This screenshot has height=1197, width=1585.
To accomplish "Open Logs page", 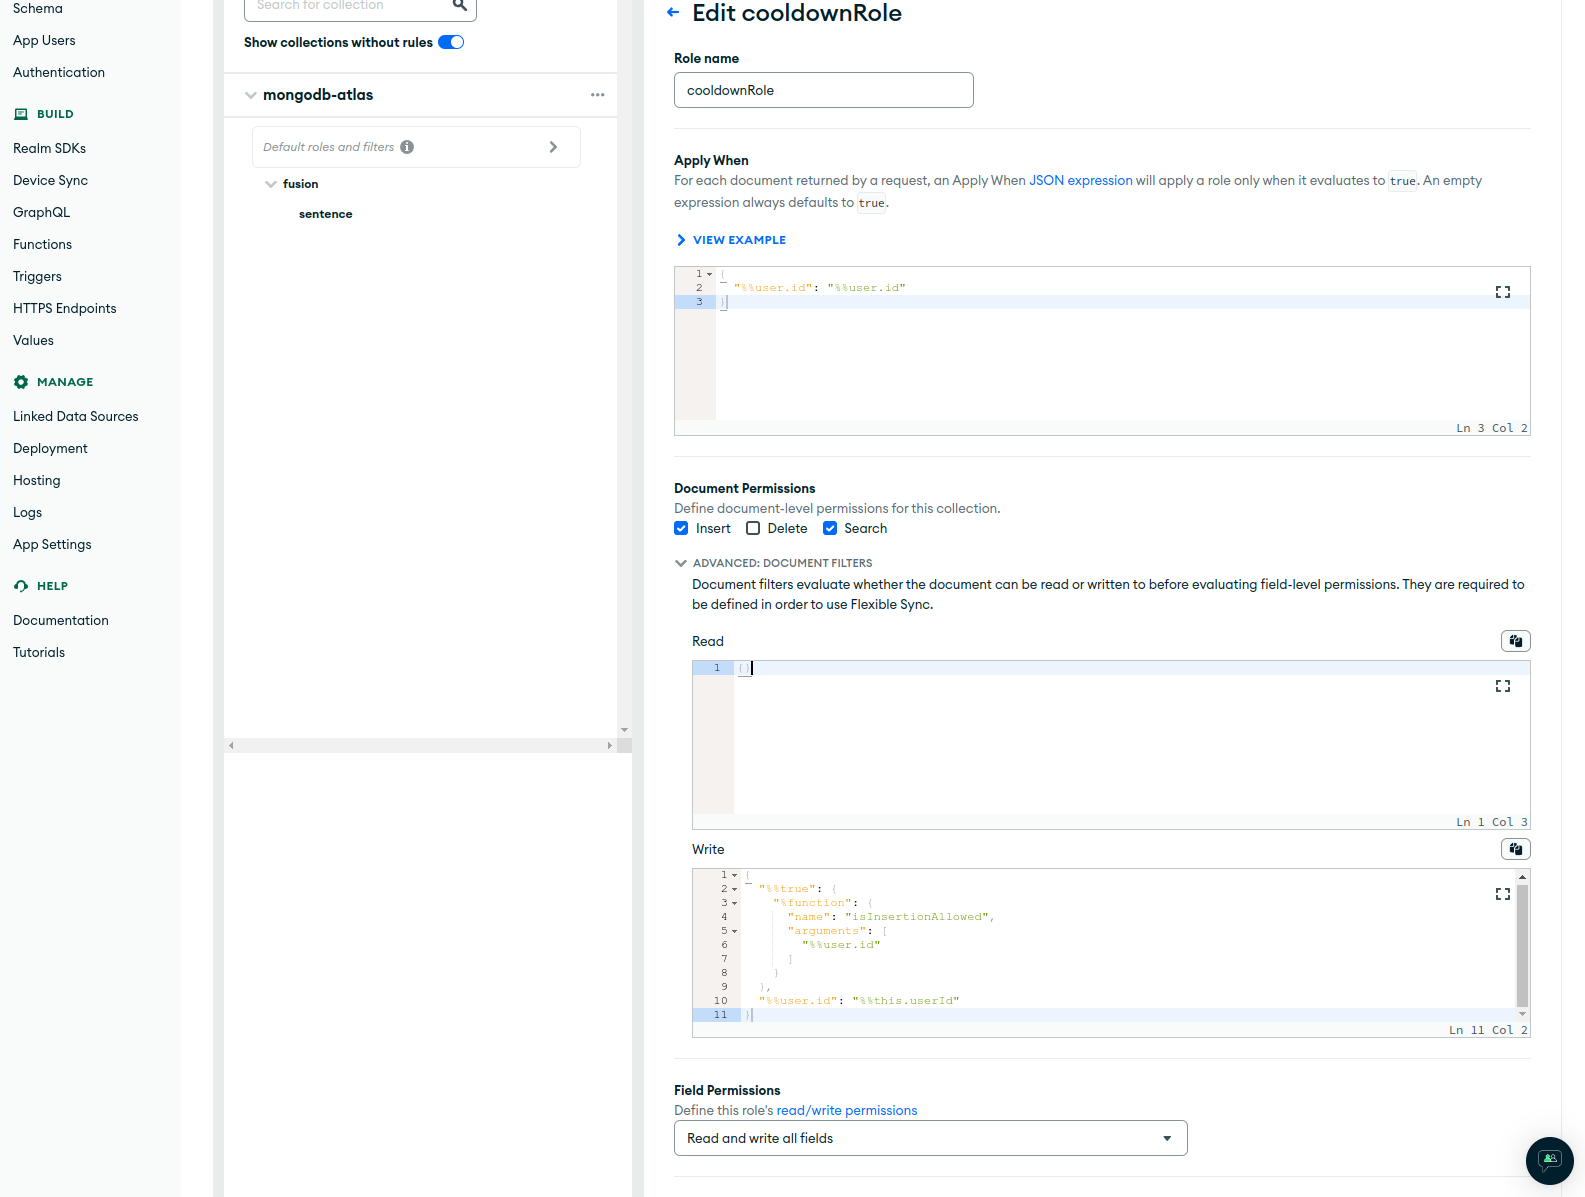I will (27, 512).
